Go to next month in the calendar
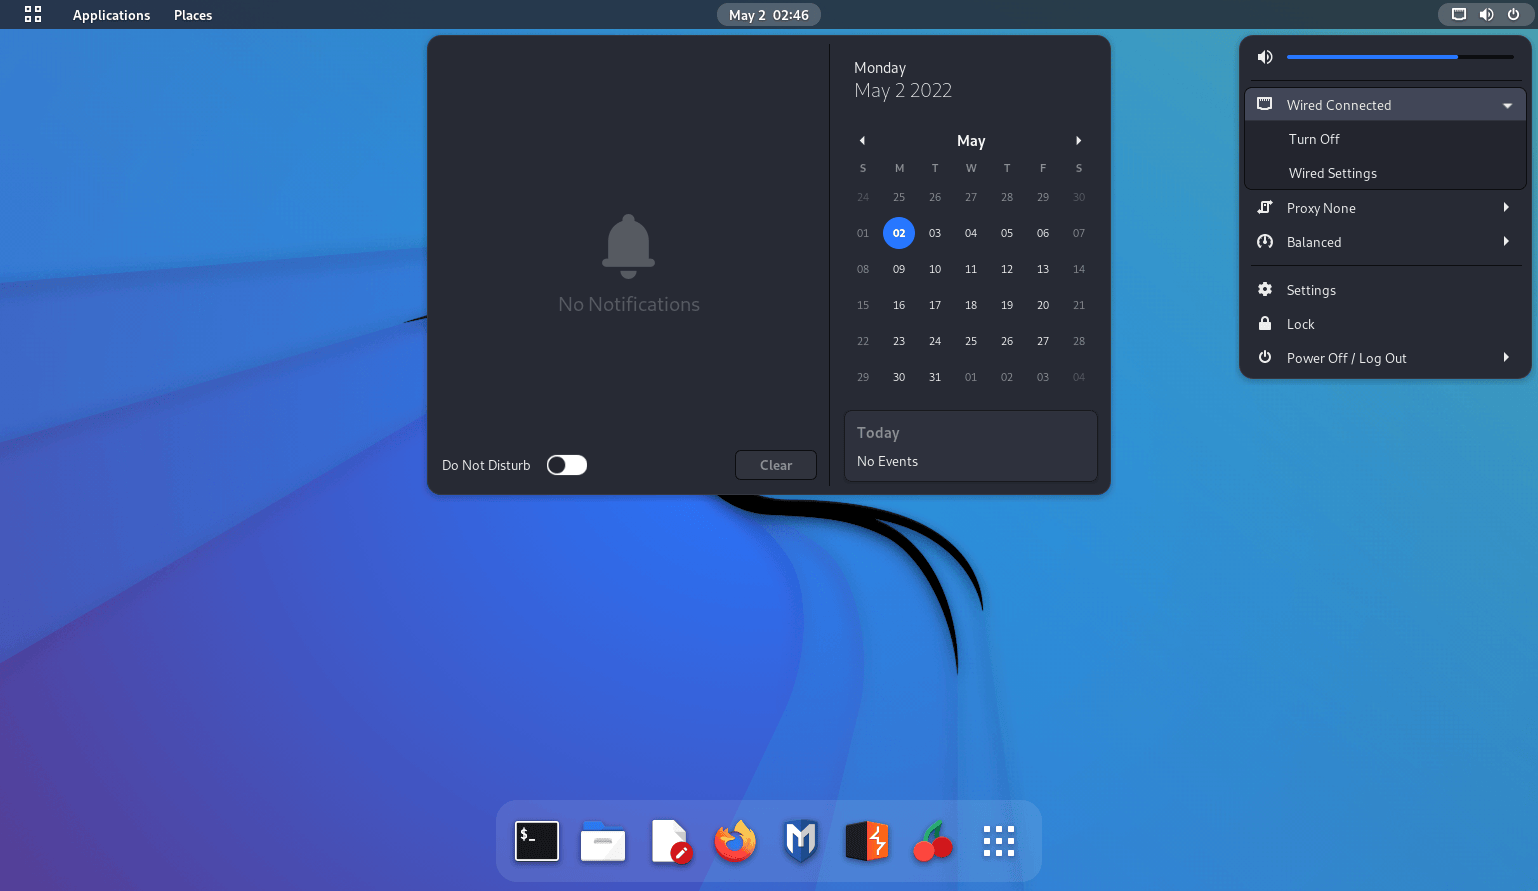 tap(1079, 140)
